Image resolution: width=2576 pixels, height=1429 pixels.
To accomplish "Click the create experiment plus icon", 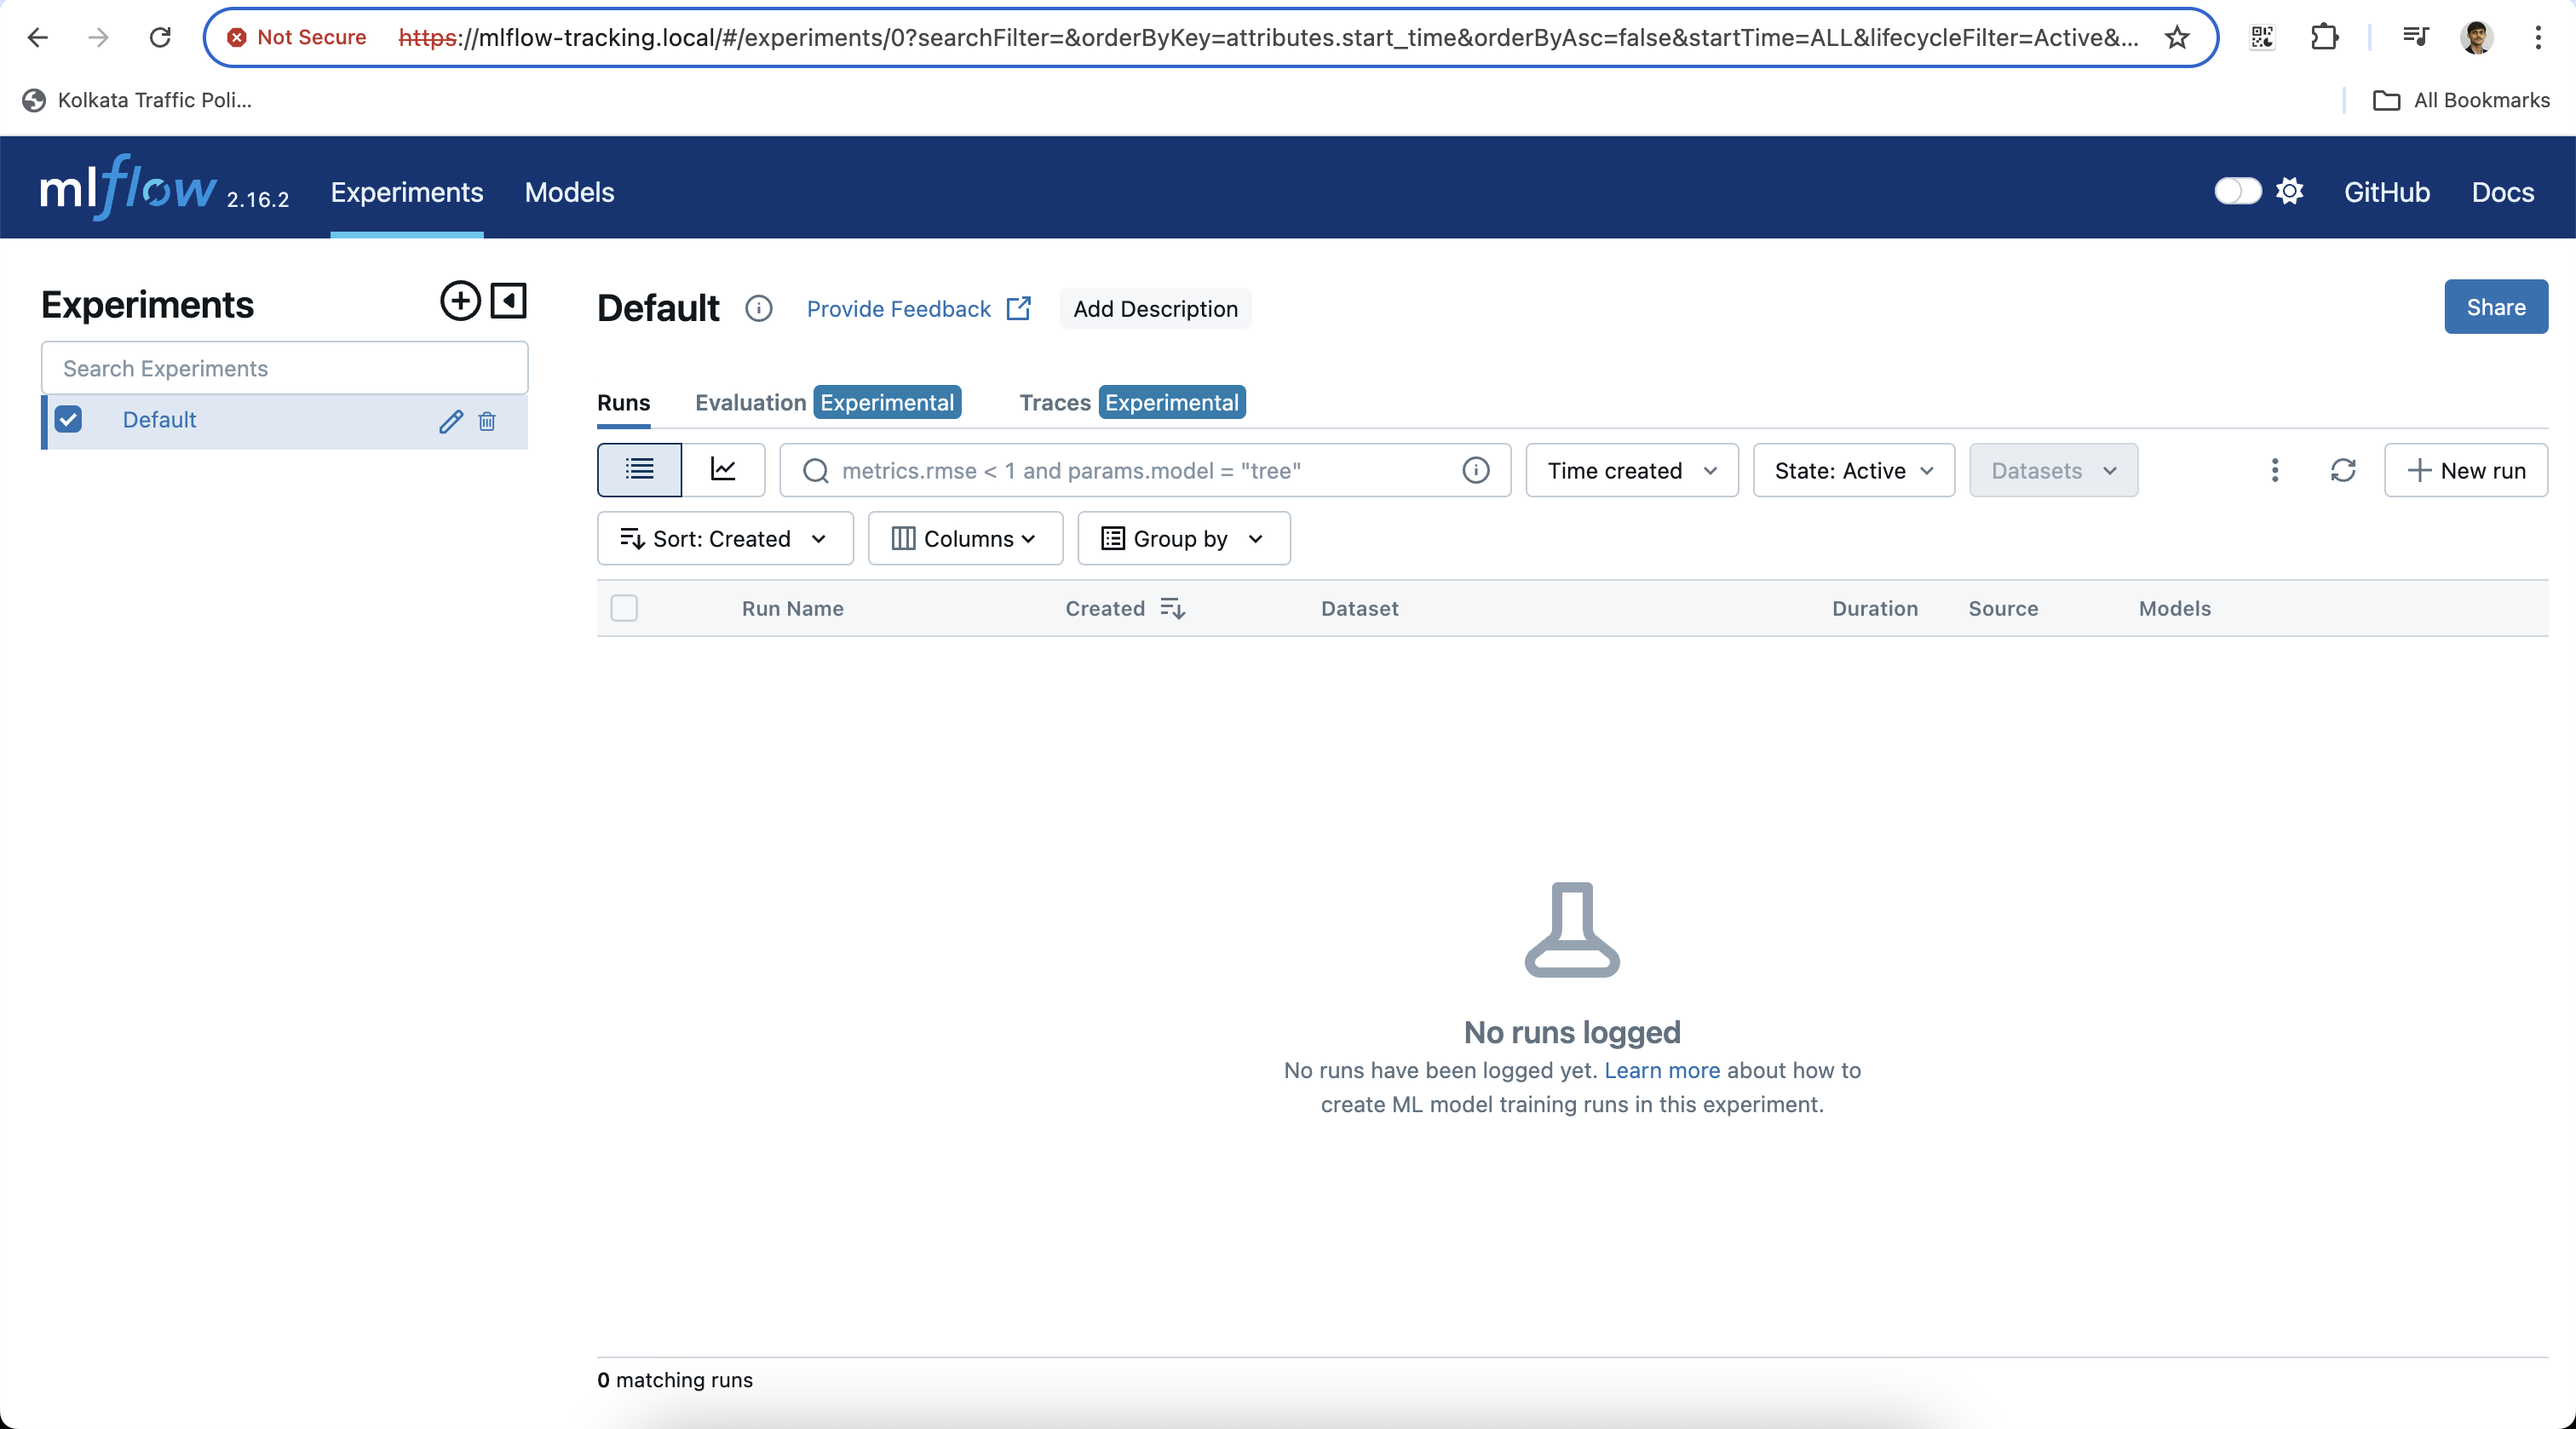I will (x=460, y=301).
